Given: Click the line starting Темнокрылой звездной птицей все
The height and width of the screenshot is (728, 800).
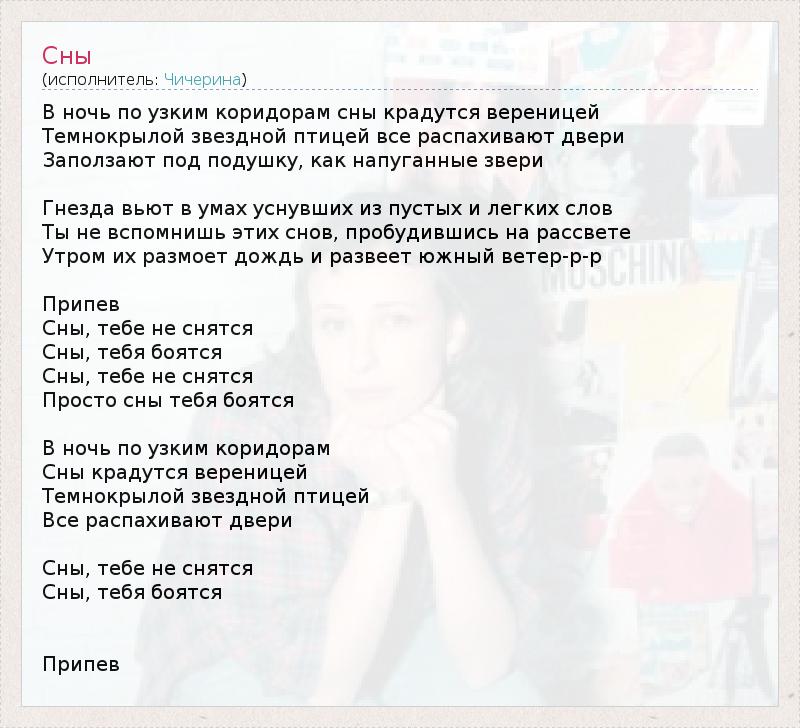Looking at the screenshot, I should coord(333,137).
